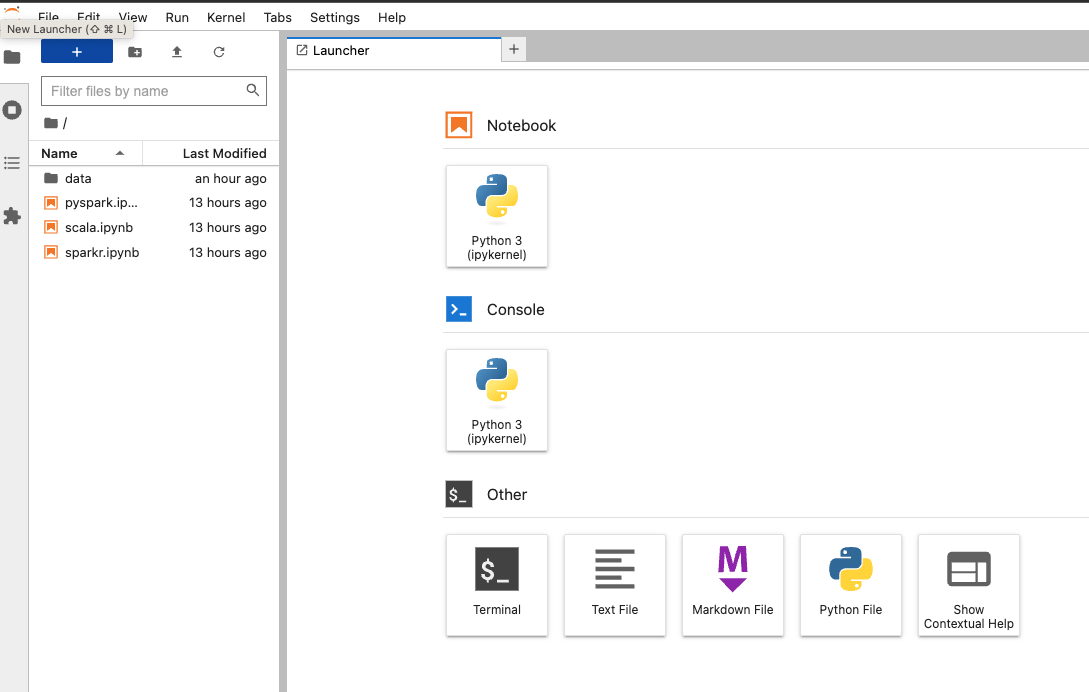Click the File Browser folder sidebar icon
The height and width of the screenshot is (692, 1089).
[13, 57]
